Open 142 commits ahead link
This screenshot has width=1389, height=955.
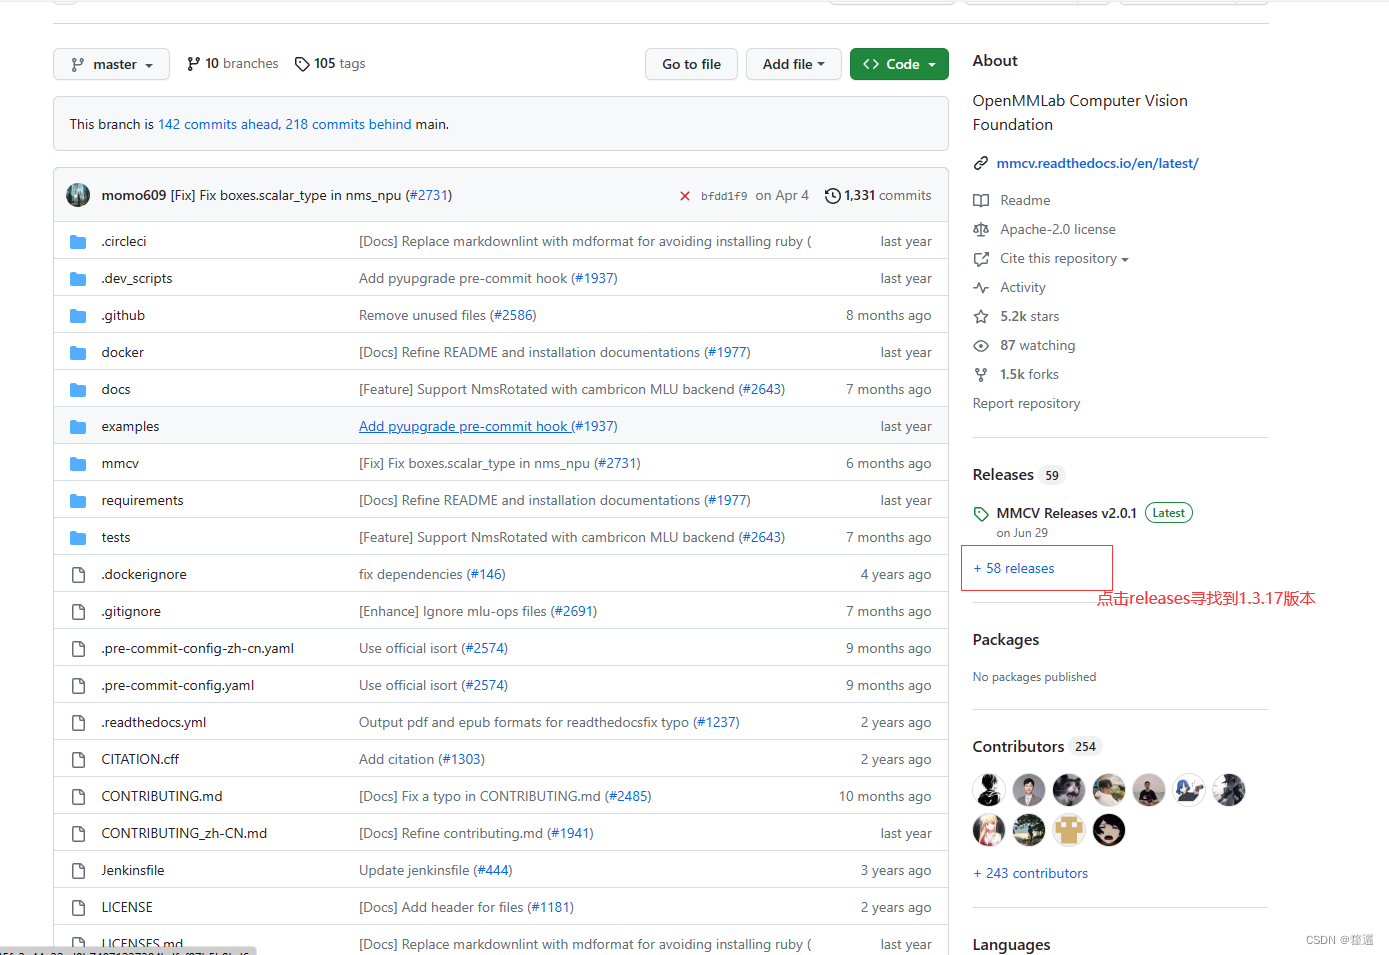[x=218, y=124]
